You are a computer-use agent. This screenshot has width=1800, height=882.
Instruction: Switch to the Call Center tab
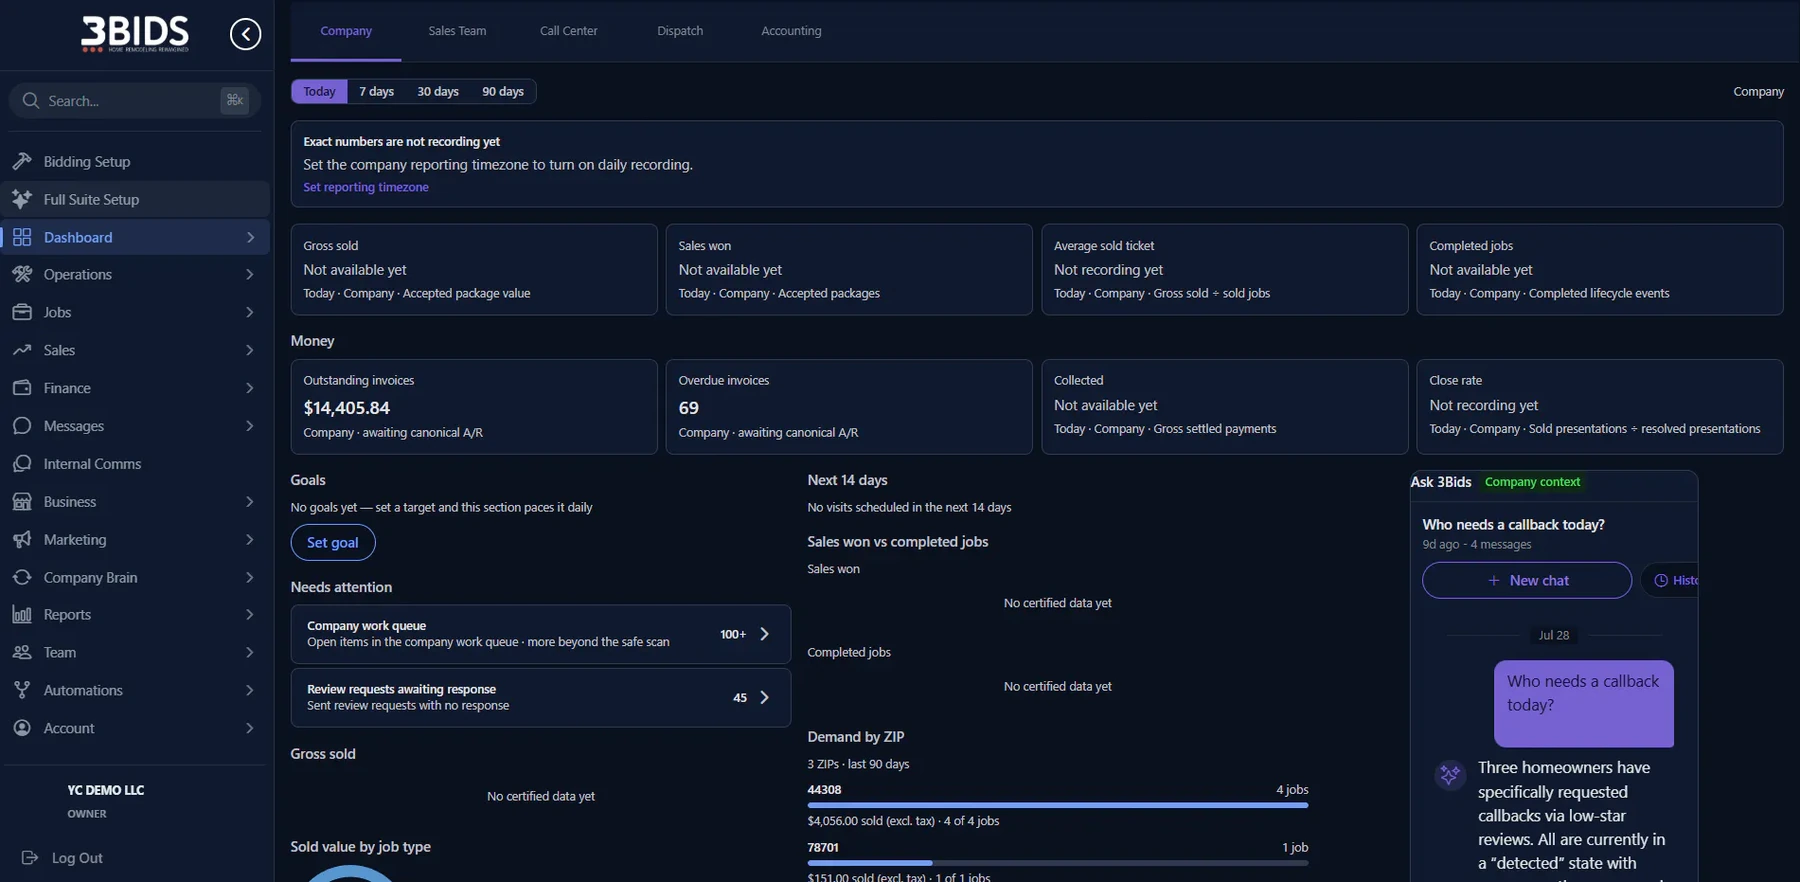(568, 31)
